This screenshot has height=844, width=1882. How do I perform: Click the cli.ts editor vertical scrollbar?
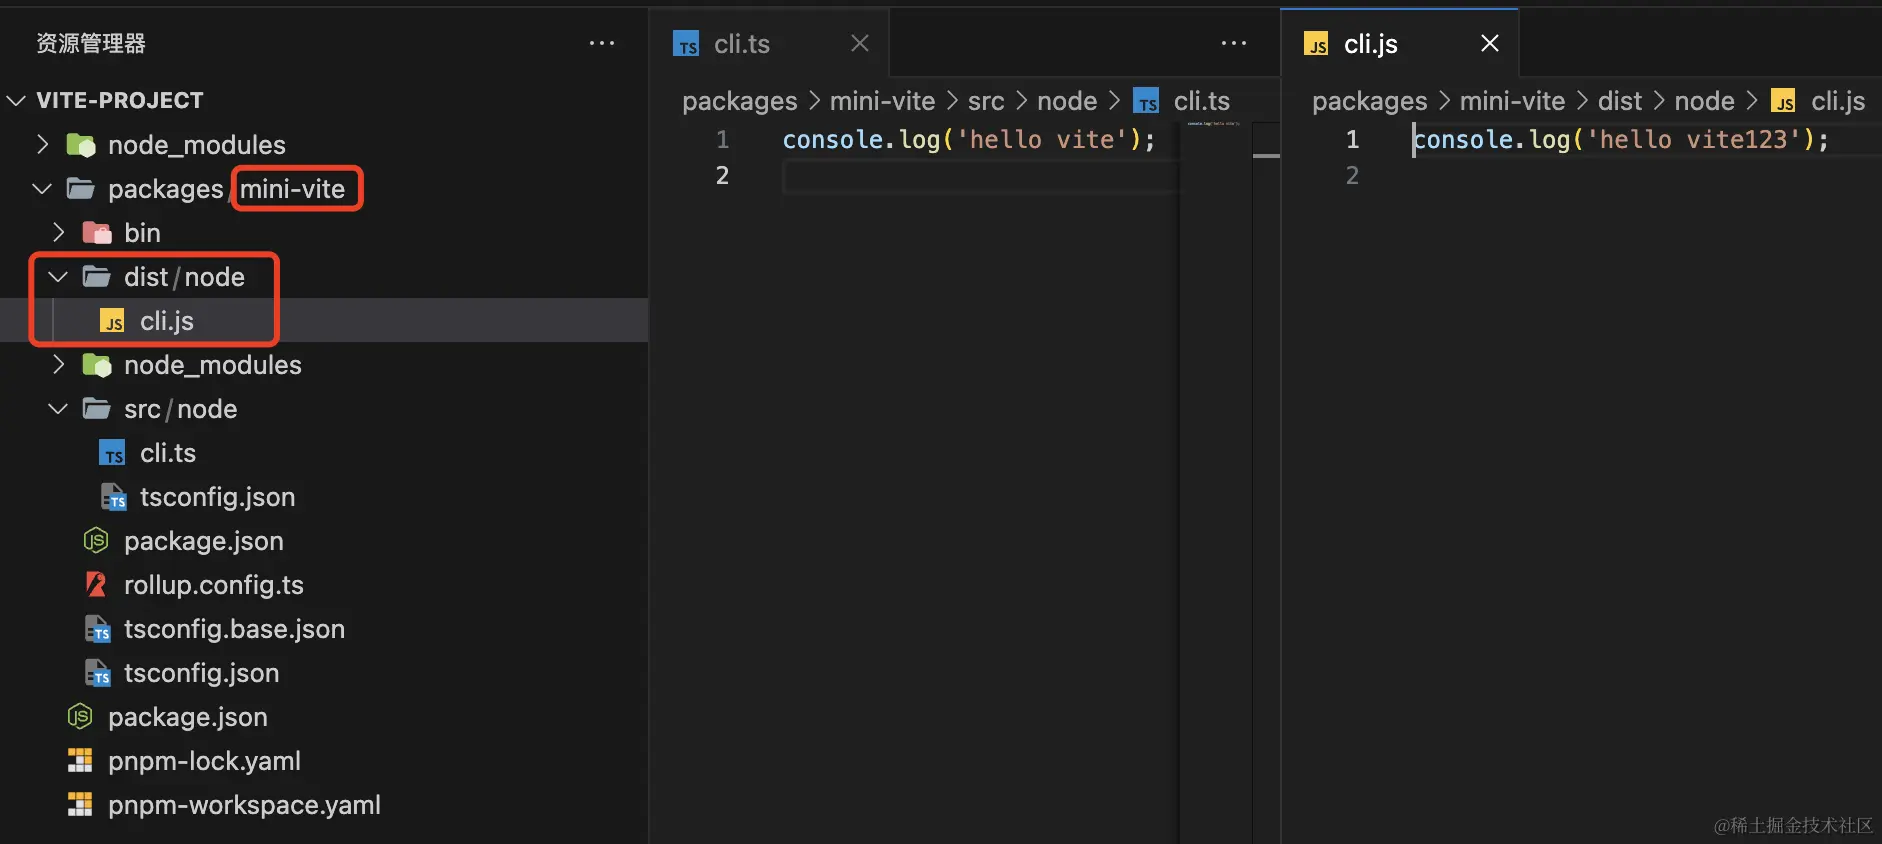pyautogui.click(x=1266, y=480)
